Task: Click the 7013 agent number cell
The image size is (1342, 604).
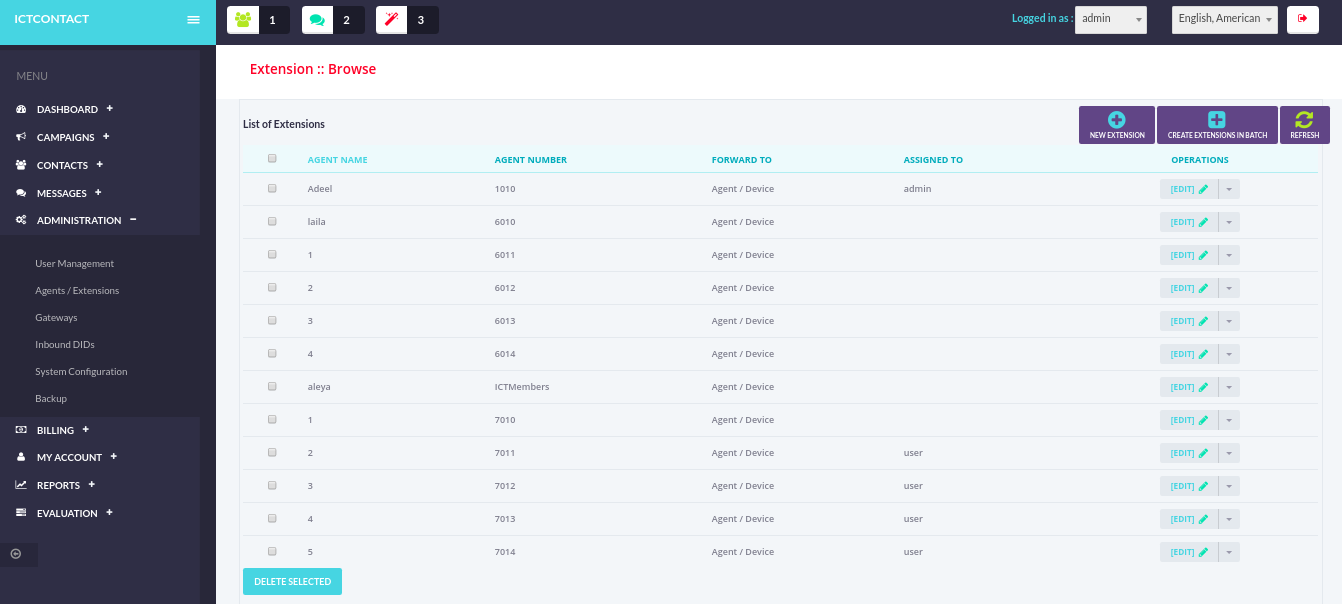Action: [x=505, y=519]
